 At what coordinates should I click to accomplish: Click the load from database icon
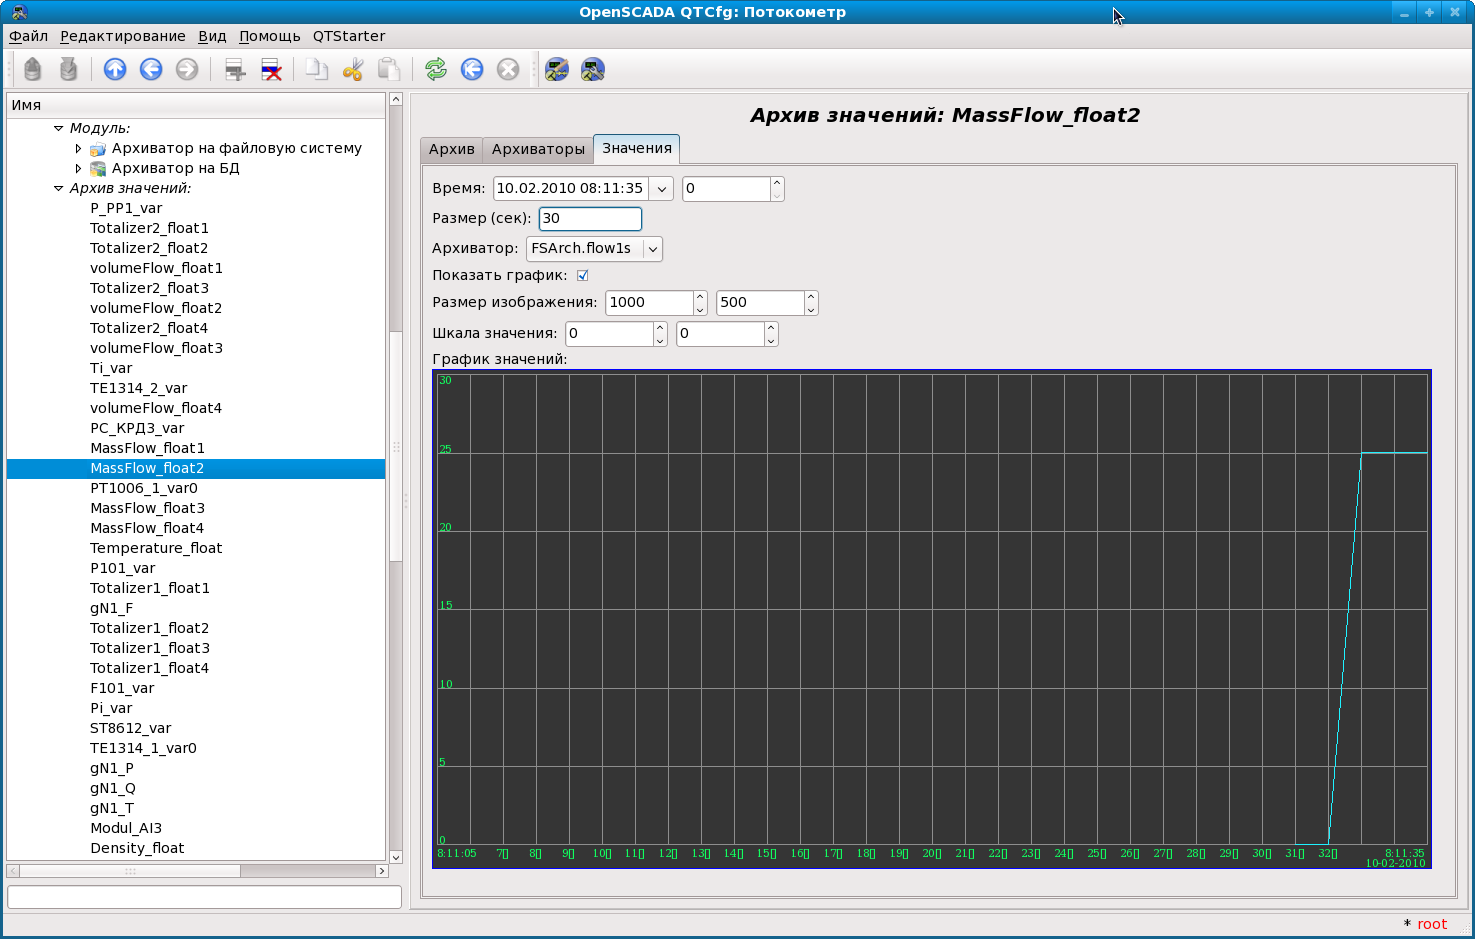point(33,69)
